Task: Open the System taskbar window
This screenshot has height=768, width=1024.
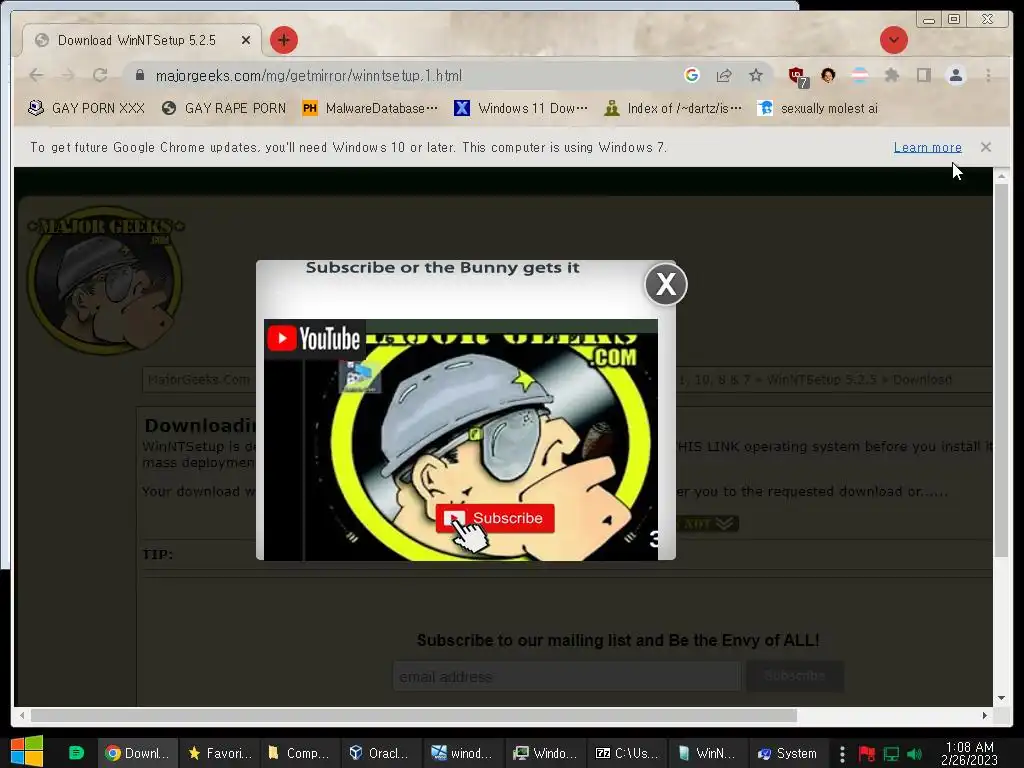Action: tap(788, 753)
